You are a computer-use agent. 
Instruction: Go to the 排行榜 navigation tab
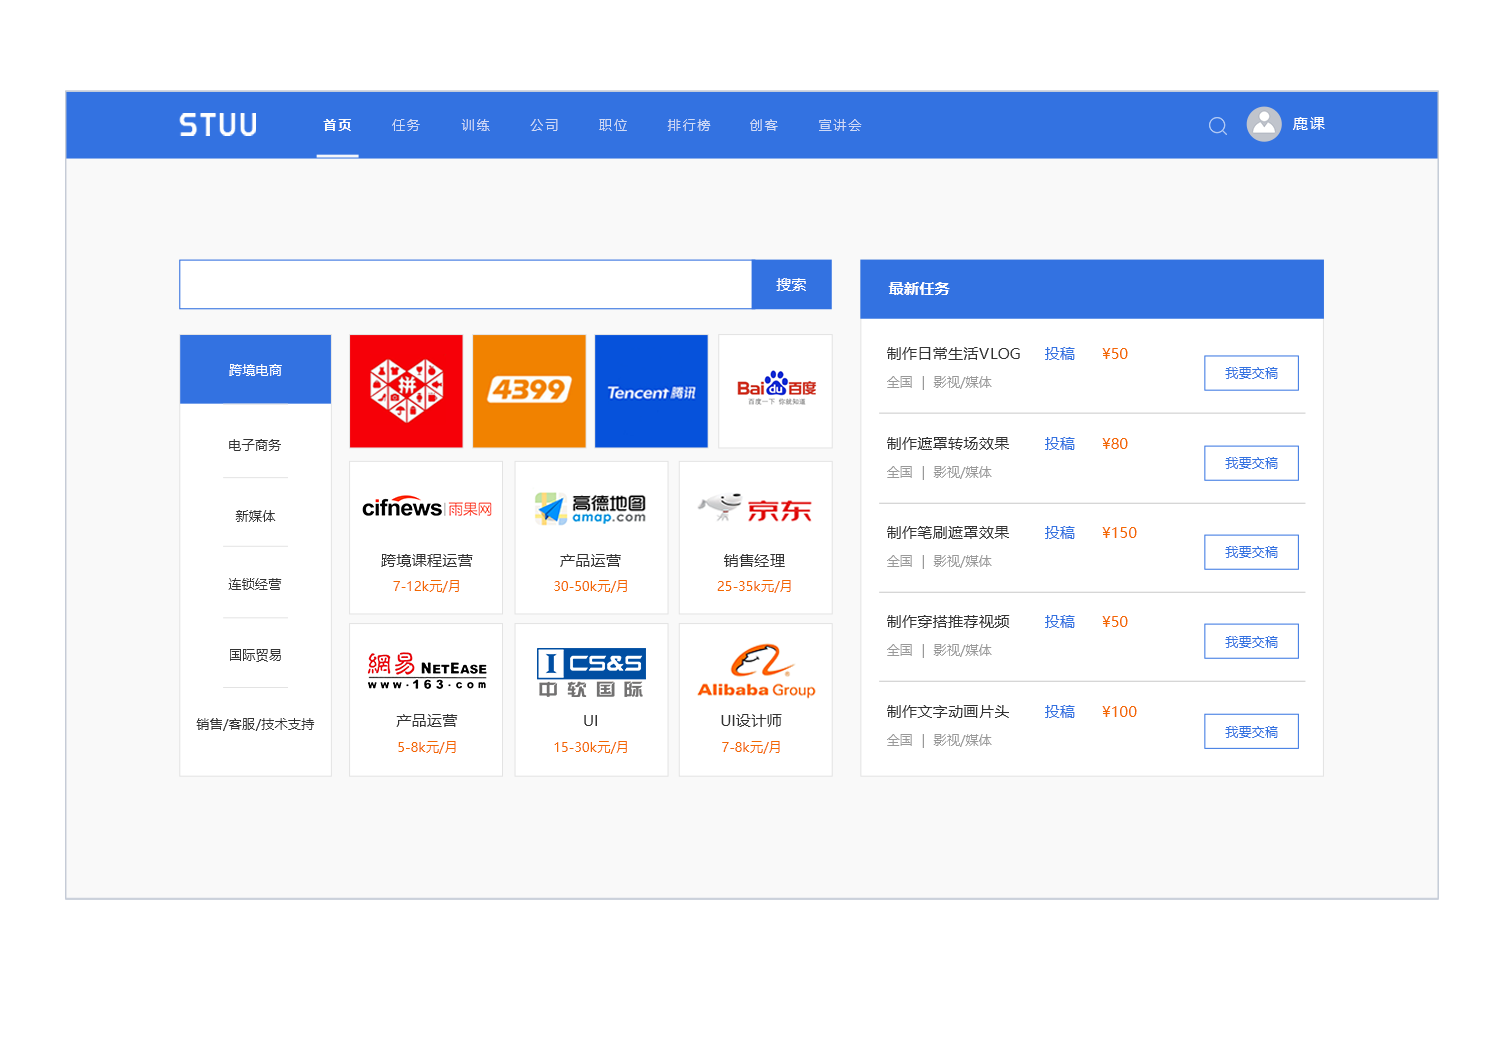pyautogui.click(x=689, y=125)
